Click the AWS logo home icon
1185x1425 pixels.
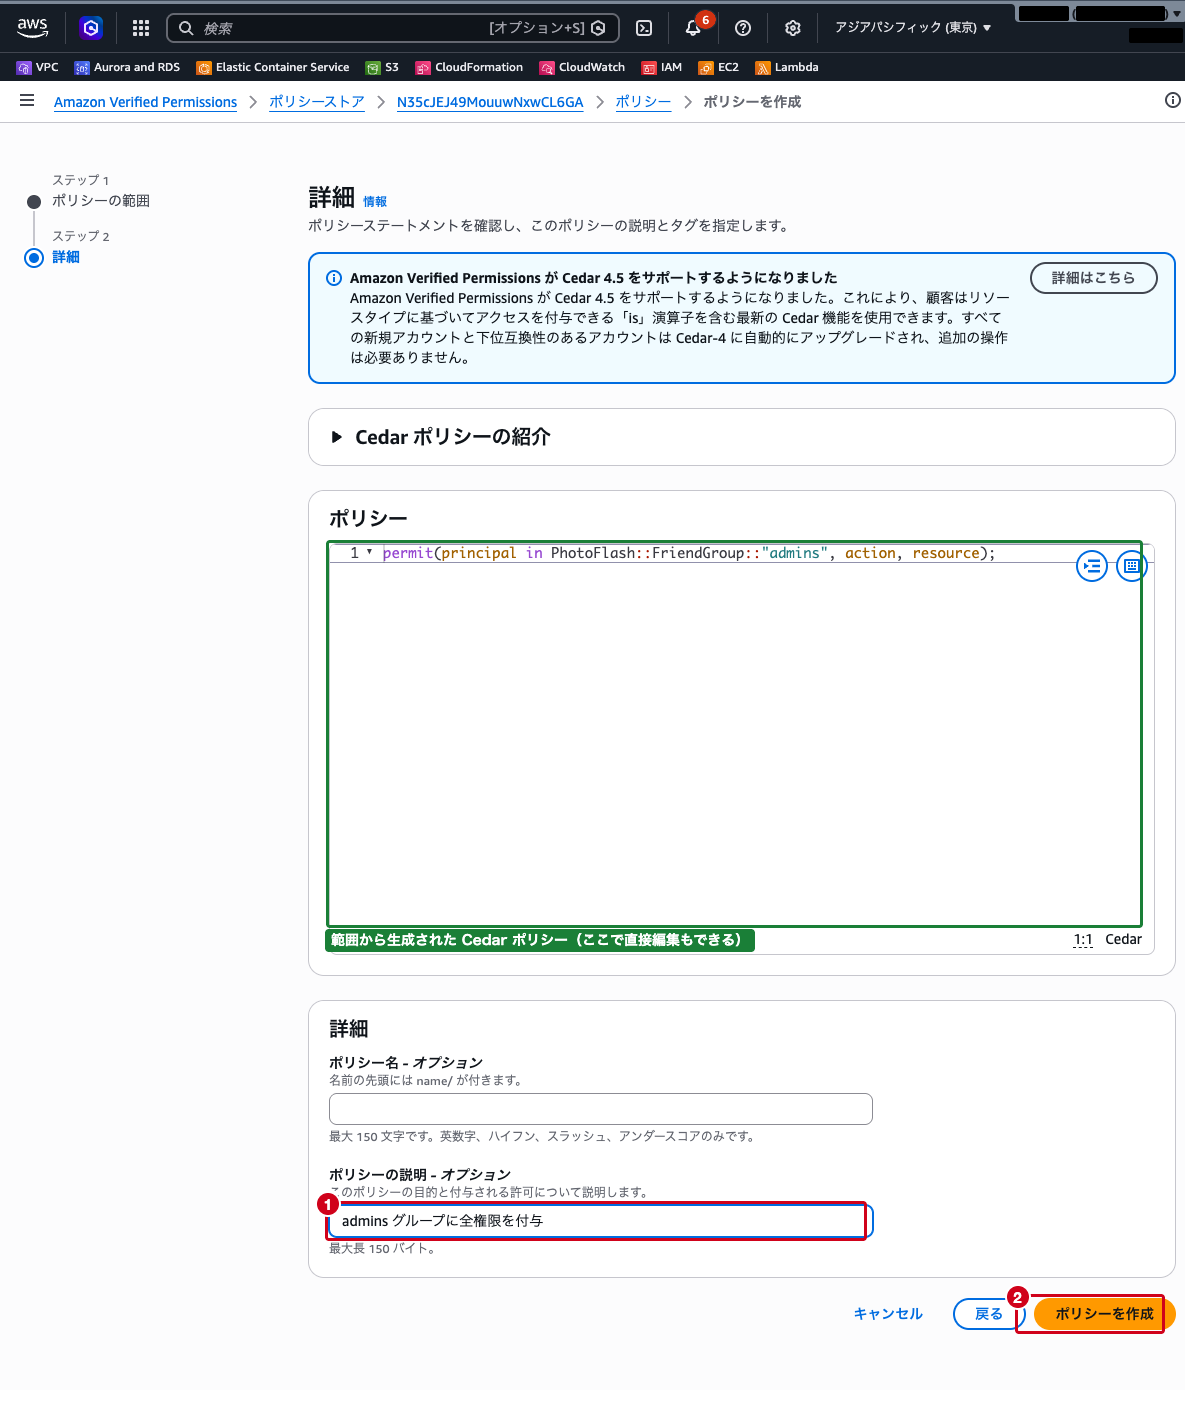click(33, 27)
